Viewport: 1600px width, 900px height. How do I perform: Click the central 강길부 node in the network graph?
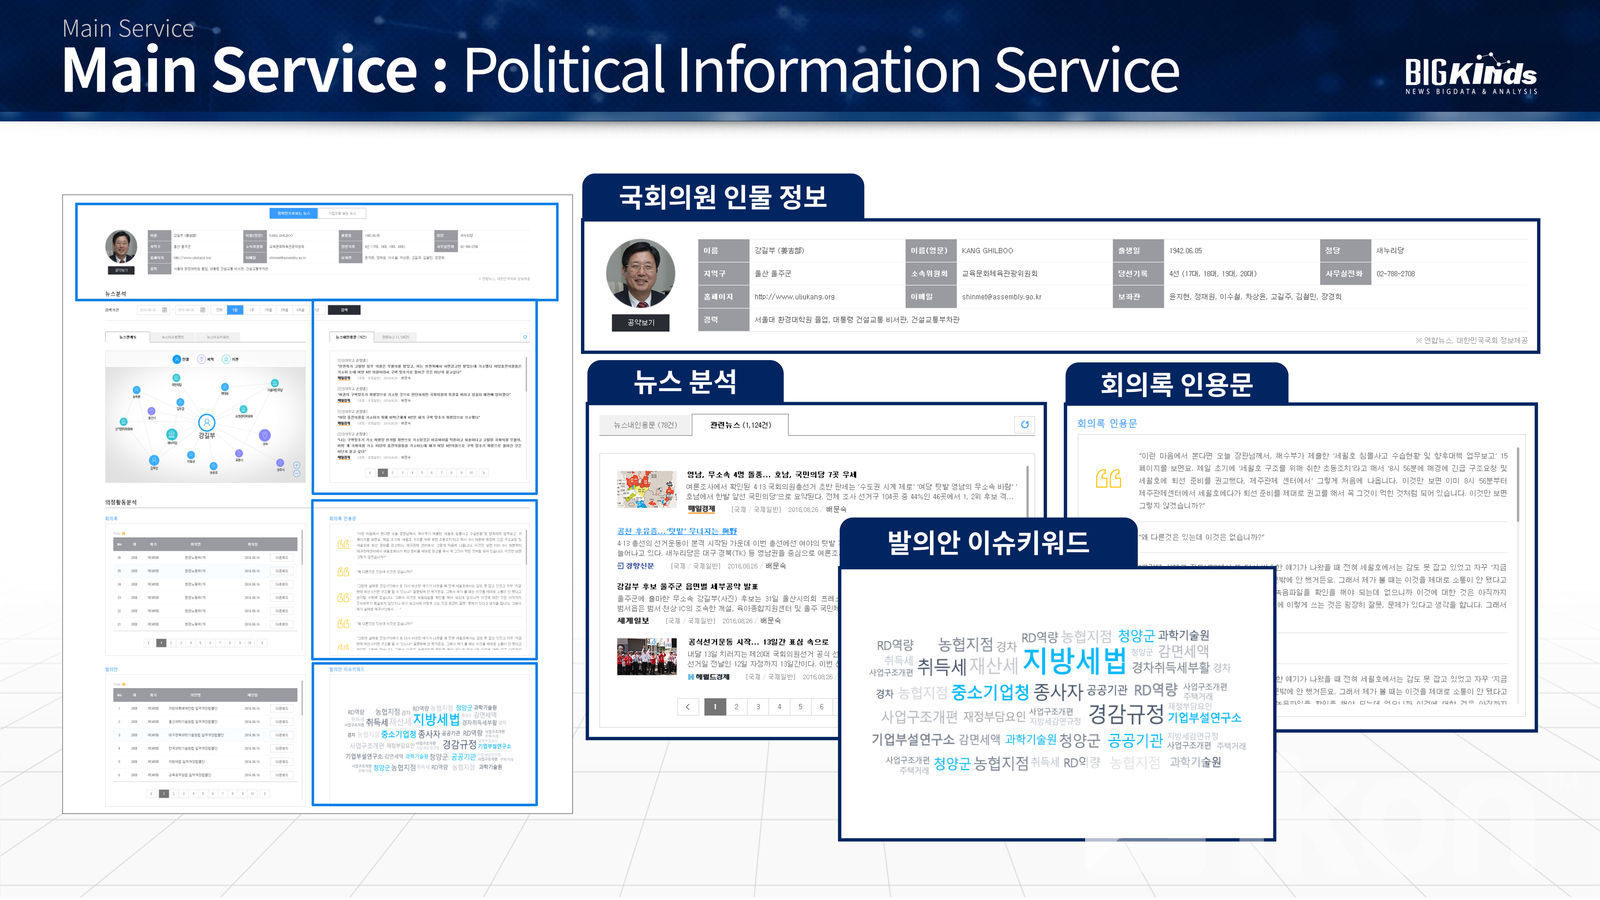(206, 423)
